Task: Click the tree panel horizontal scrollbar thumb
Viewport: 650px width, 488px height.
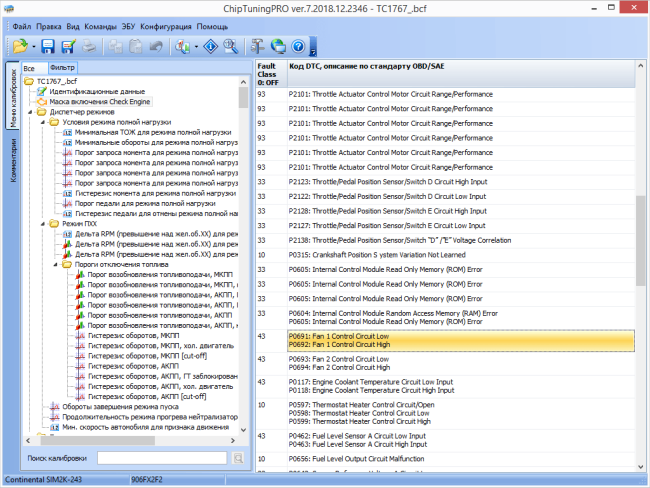Action: click(98, 441)
